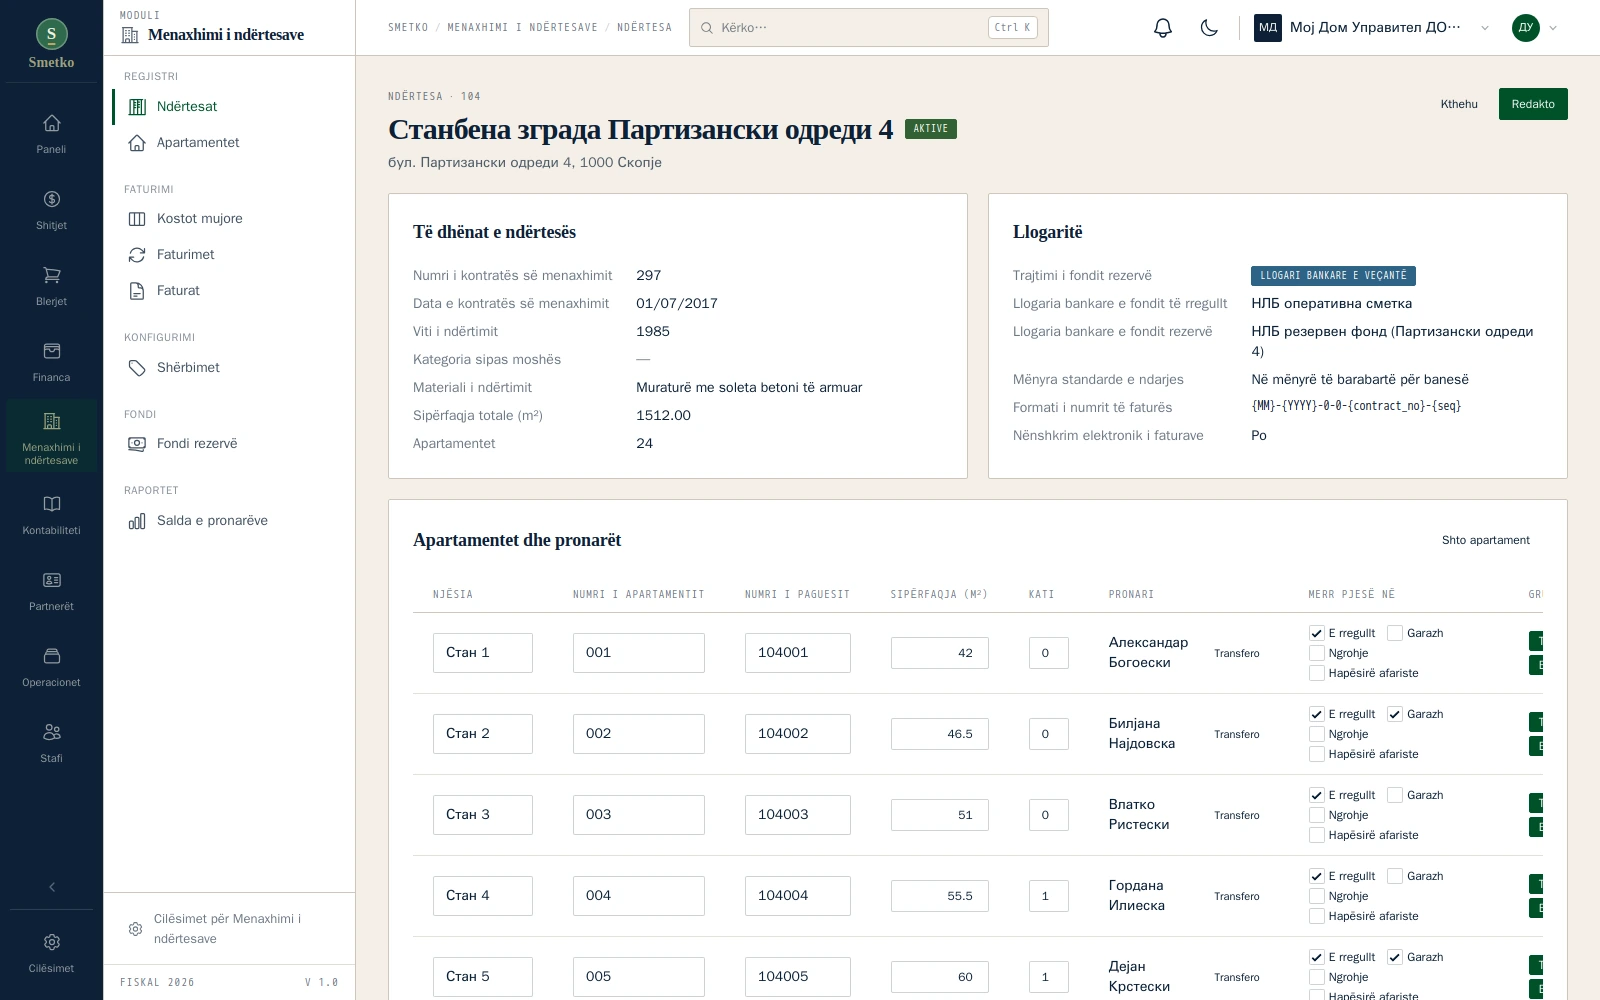This screenshot has width=1600, height=1000.
Task: Click floor field of Стан 5
Action: (1048, 977)
